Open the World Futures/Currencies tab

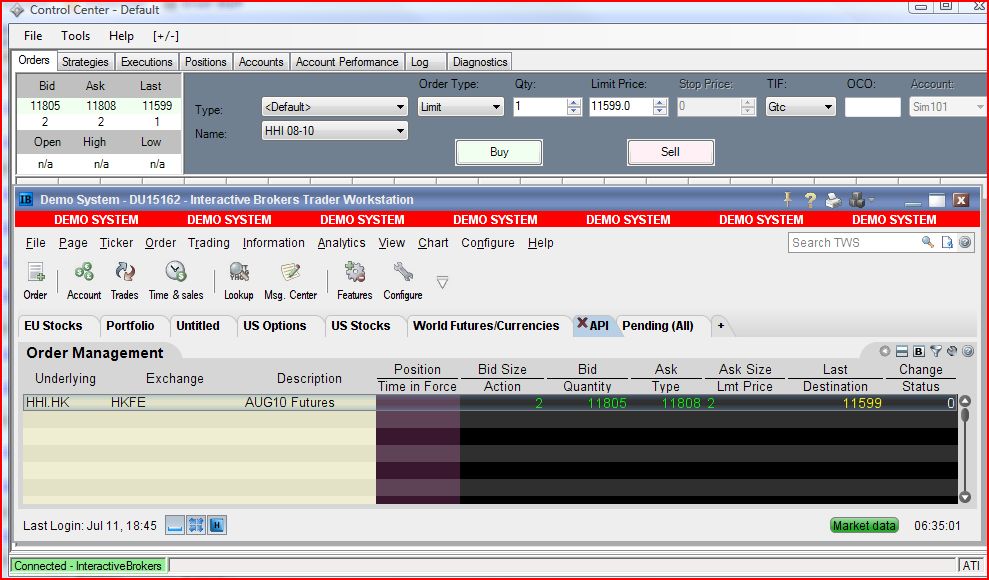point(486,326)
